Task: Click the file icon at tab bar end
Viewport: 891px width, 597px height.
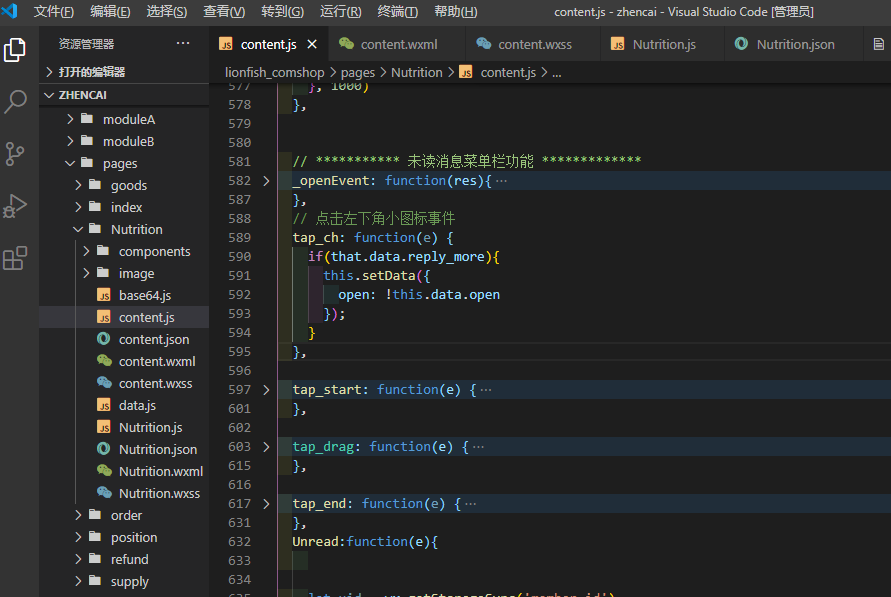Action: tap(878, 44)
